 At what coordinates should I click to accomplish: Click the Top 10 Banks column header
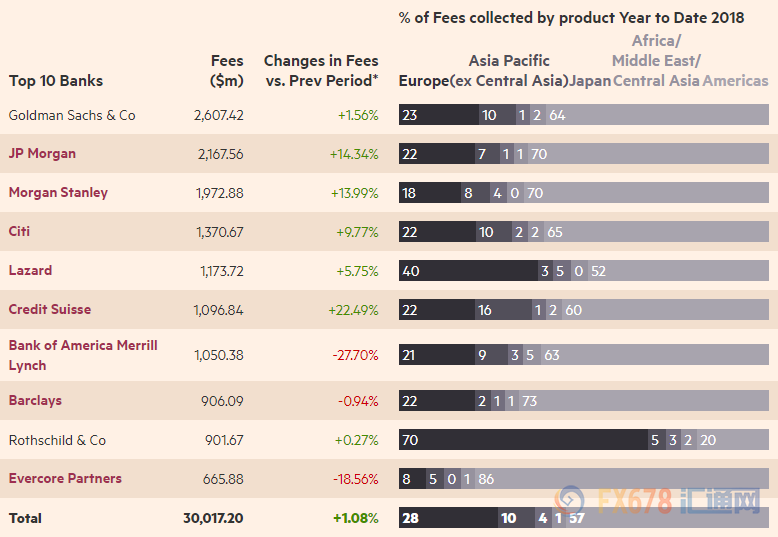pos(56,81)
